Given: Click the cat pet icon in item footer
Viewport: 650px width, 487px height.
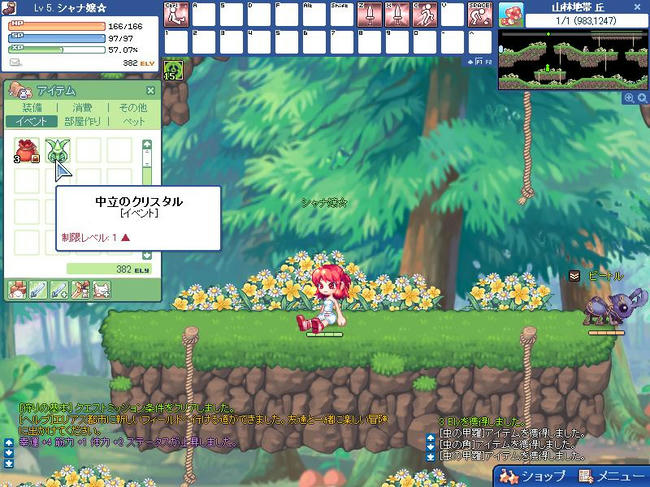Looking at the screenshot, I should (102, 290).
